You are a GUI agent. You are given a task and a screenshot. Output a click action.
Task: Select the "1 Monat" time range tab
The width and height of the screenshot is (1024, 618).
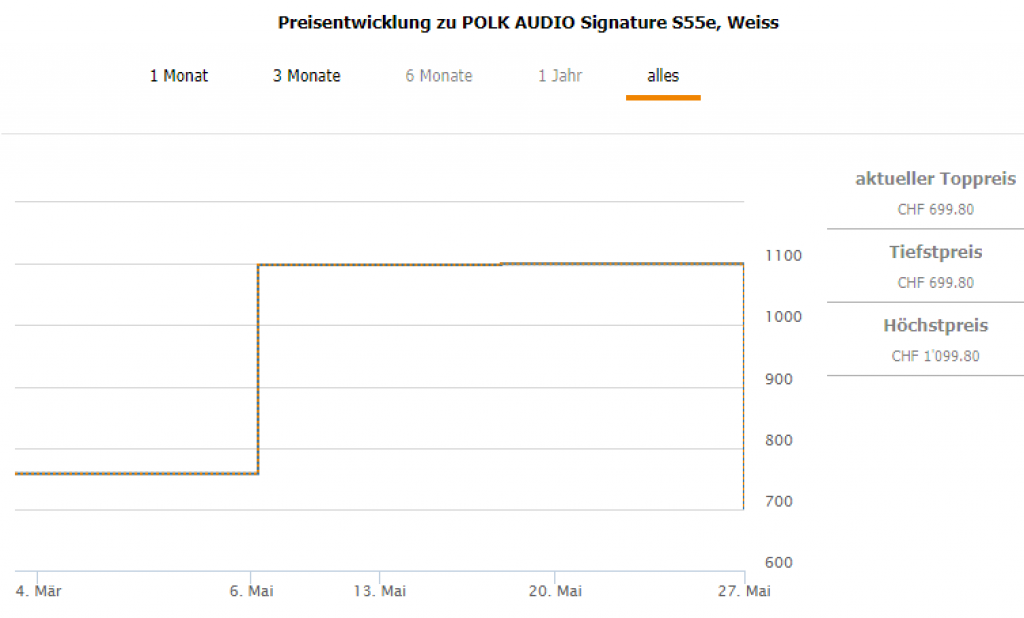pos(179,76)
